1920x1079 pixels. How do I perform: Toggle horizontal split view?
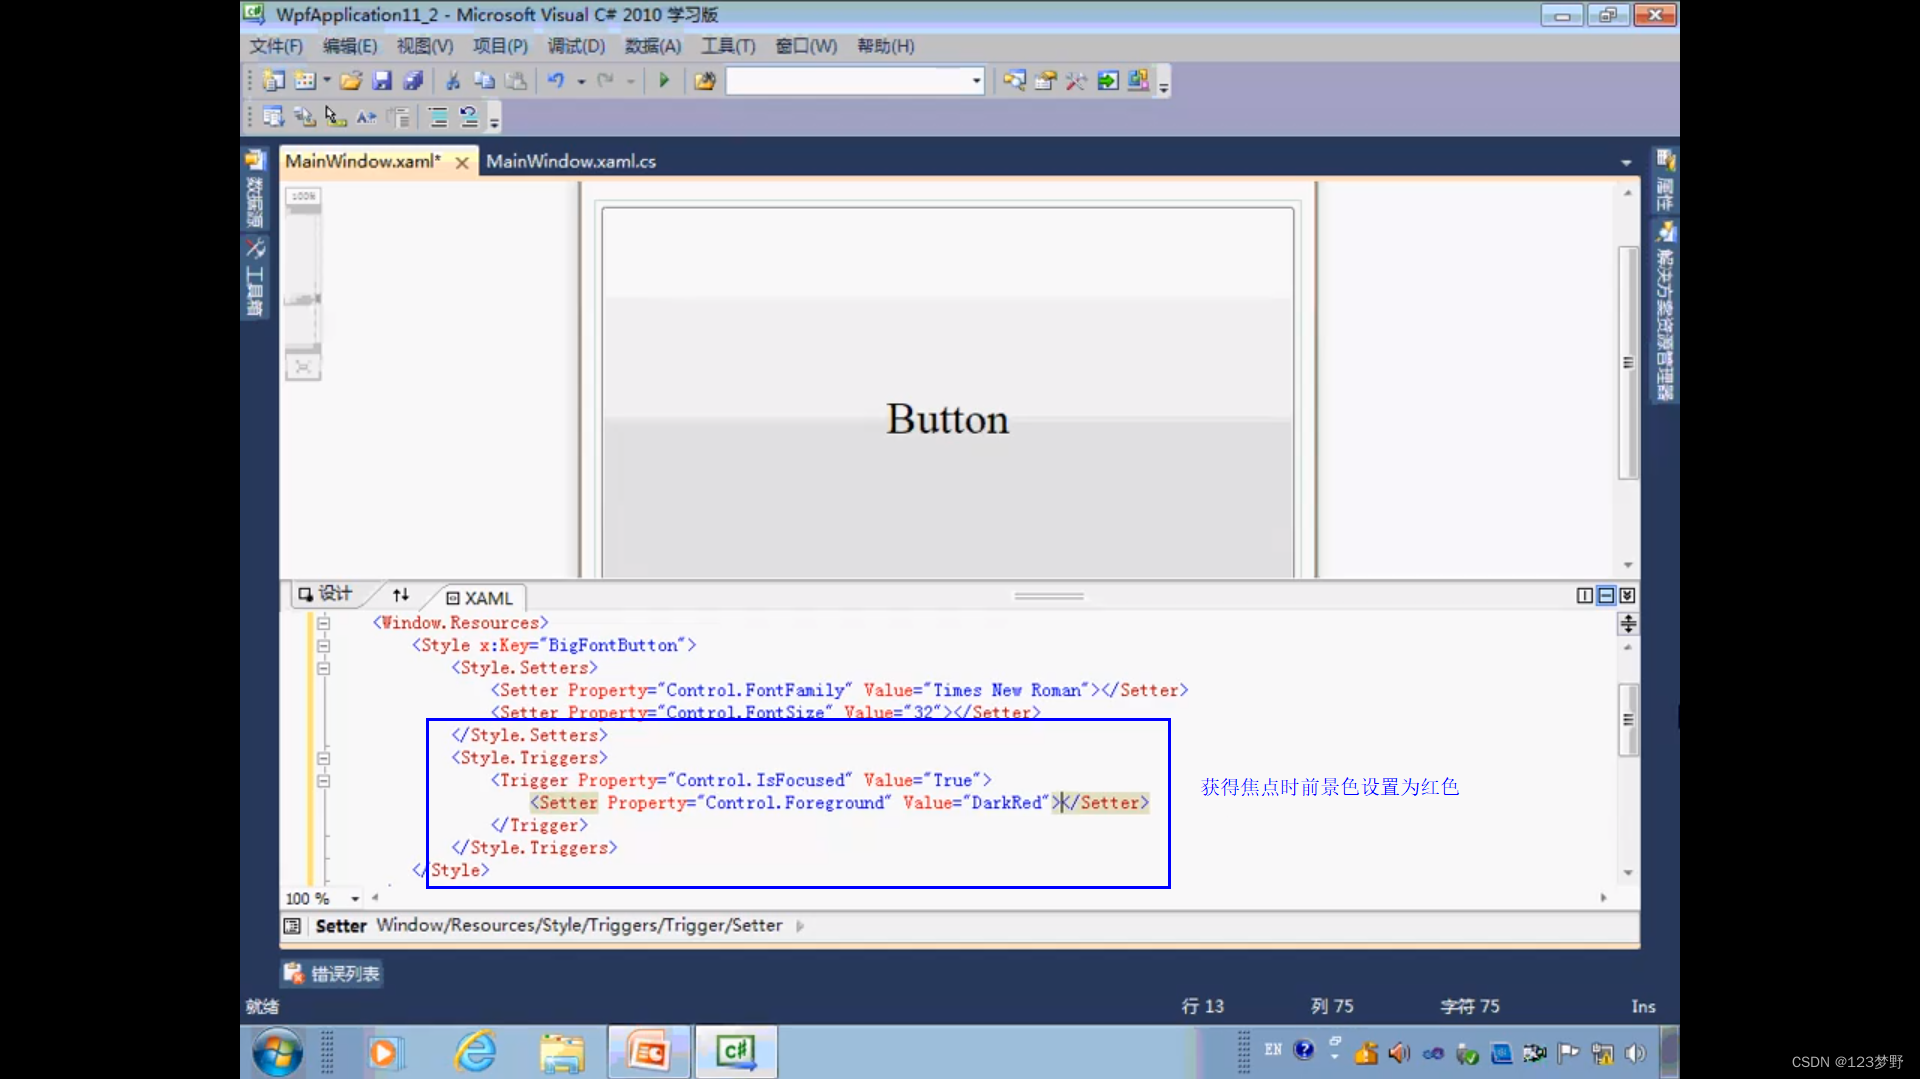point(1606,595)
